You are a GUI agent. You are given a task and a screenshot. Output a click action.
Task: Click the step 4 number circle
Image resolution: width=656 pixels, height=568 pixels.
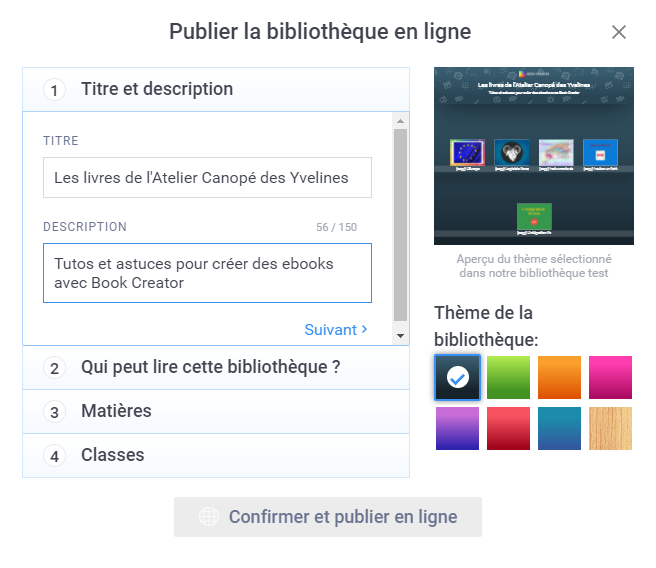pos(54,456)
